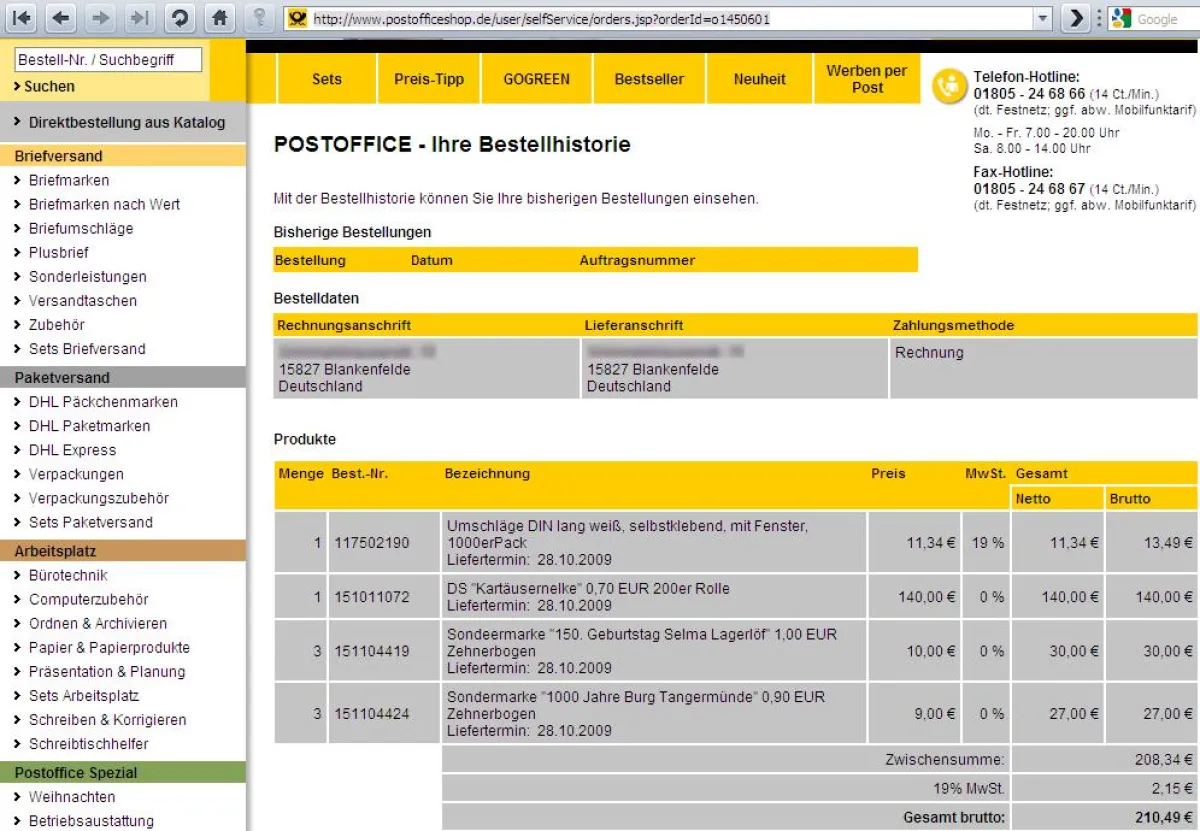Click the Bestell-Nr. search input field
This screenshot has width=1200, height=831.
click(106, 59)
